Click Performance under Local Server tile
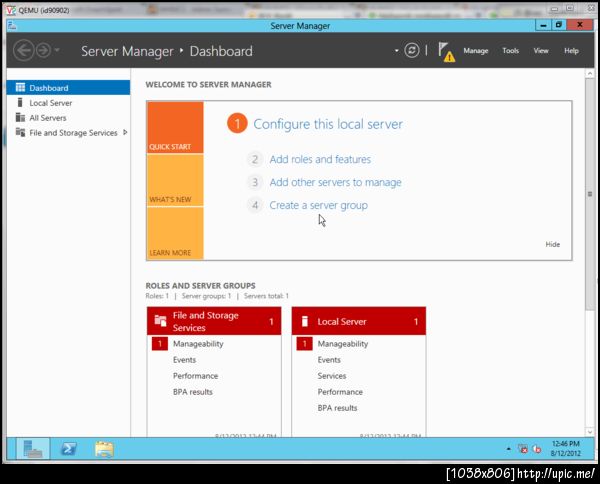Image resolution: width=600 pixels, height=484 pixels. click(x=340, y=392)
